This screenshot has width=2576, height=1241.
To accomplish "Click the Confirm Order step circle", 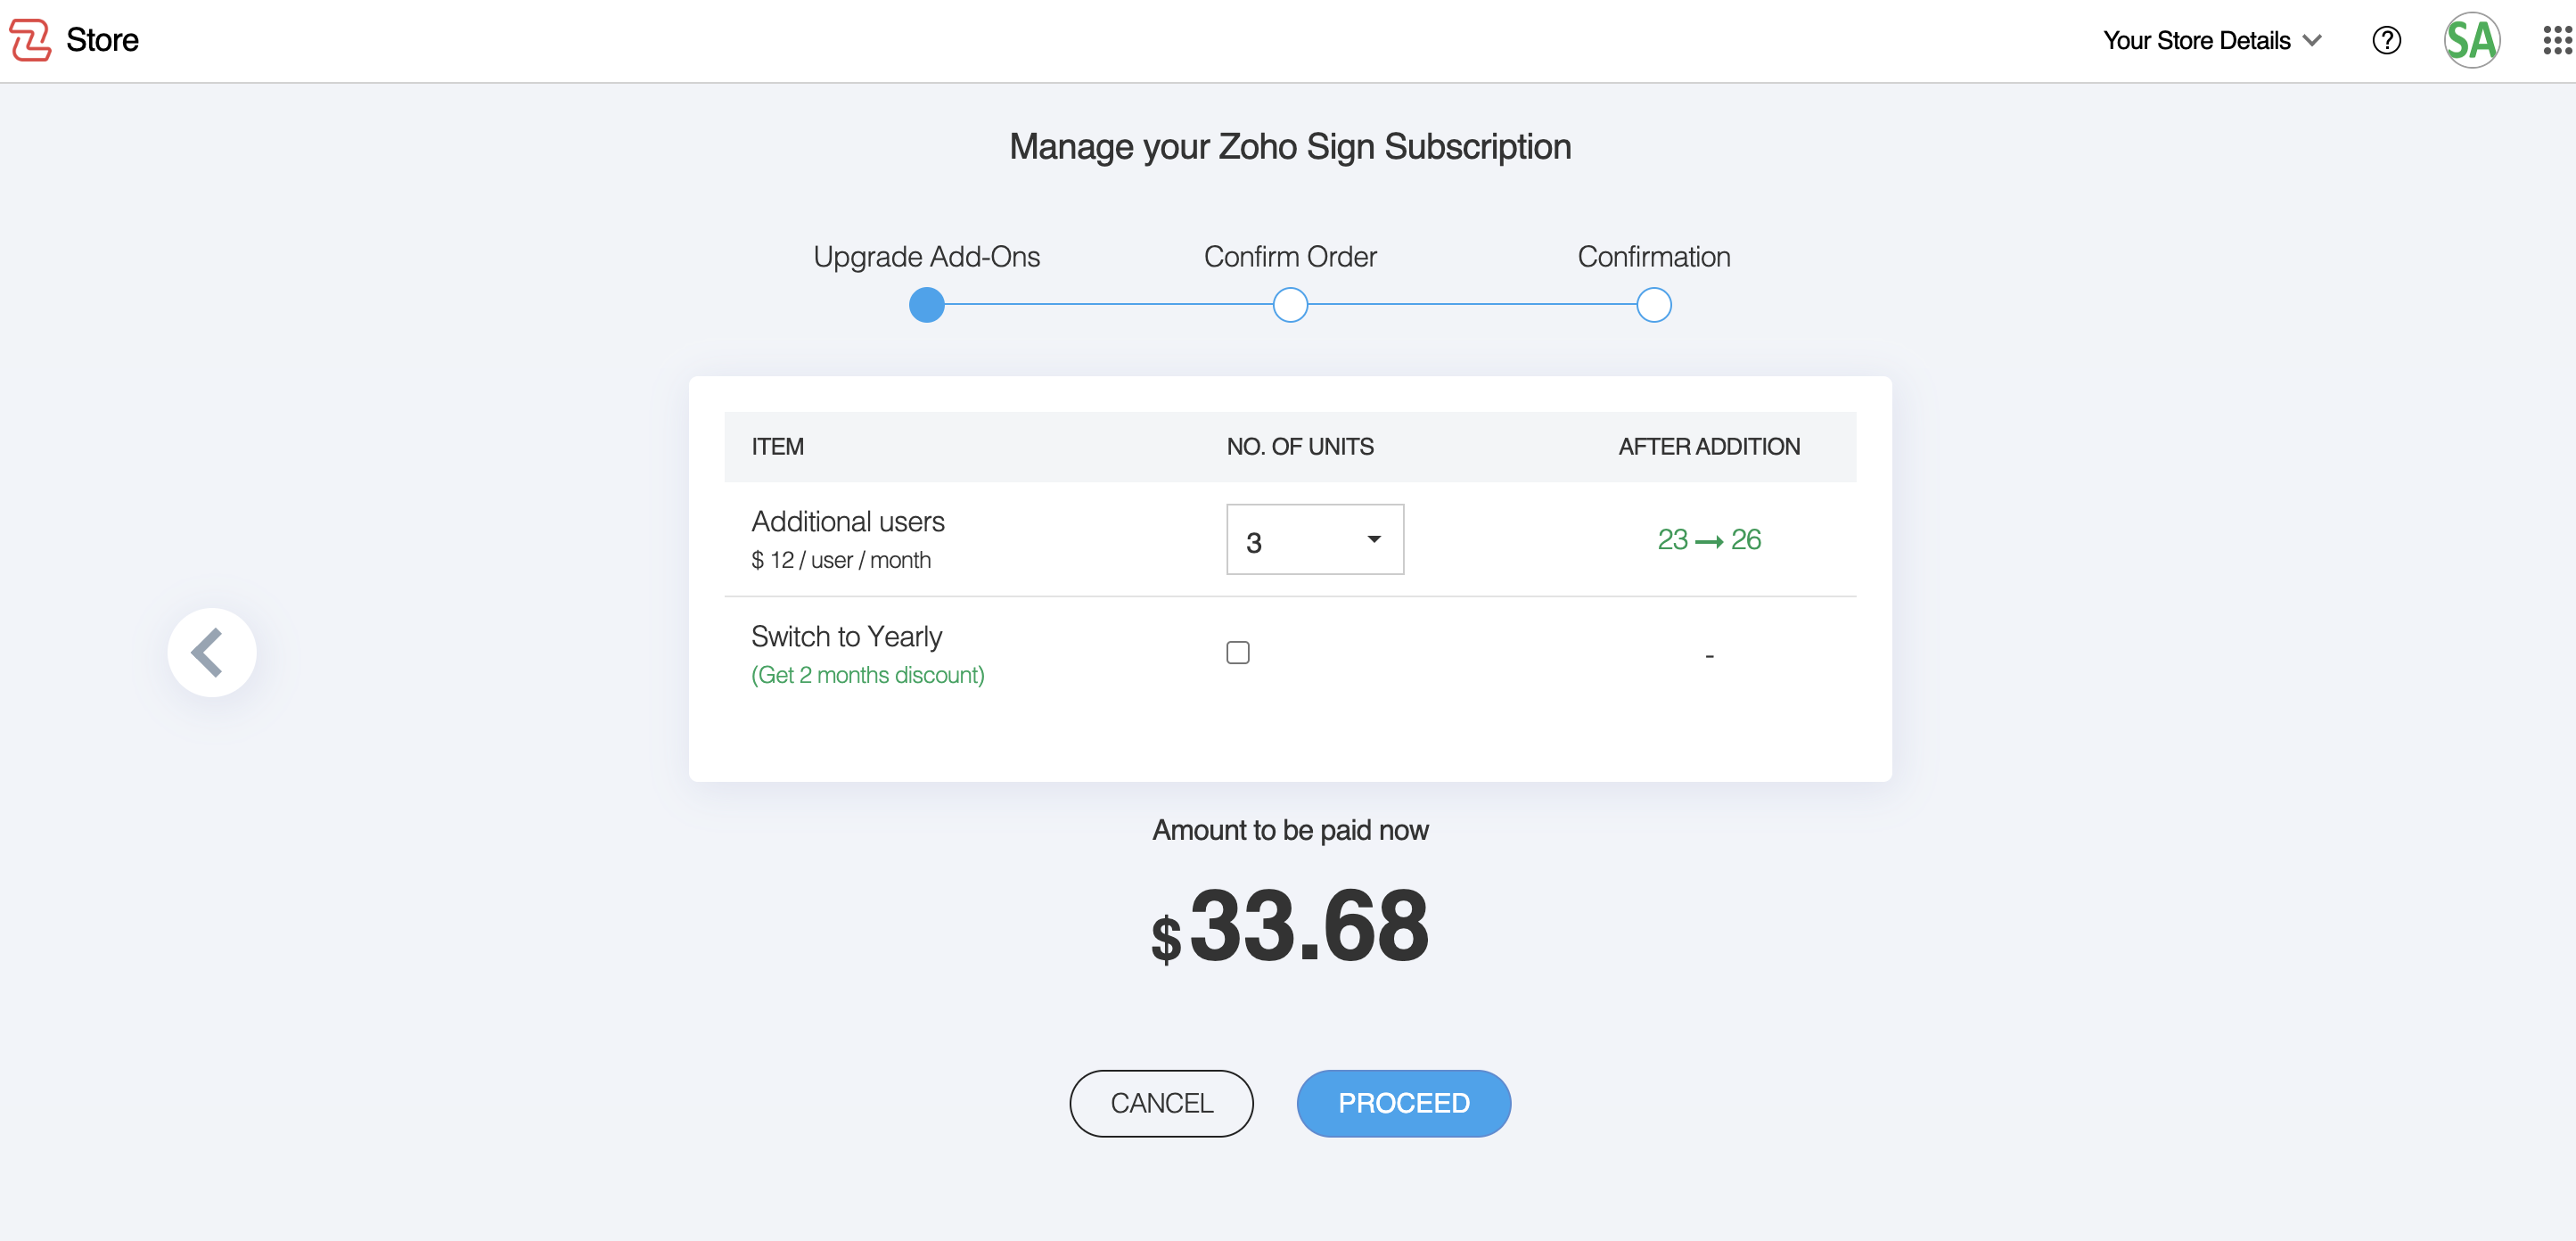I will tap(1290, 305).
